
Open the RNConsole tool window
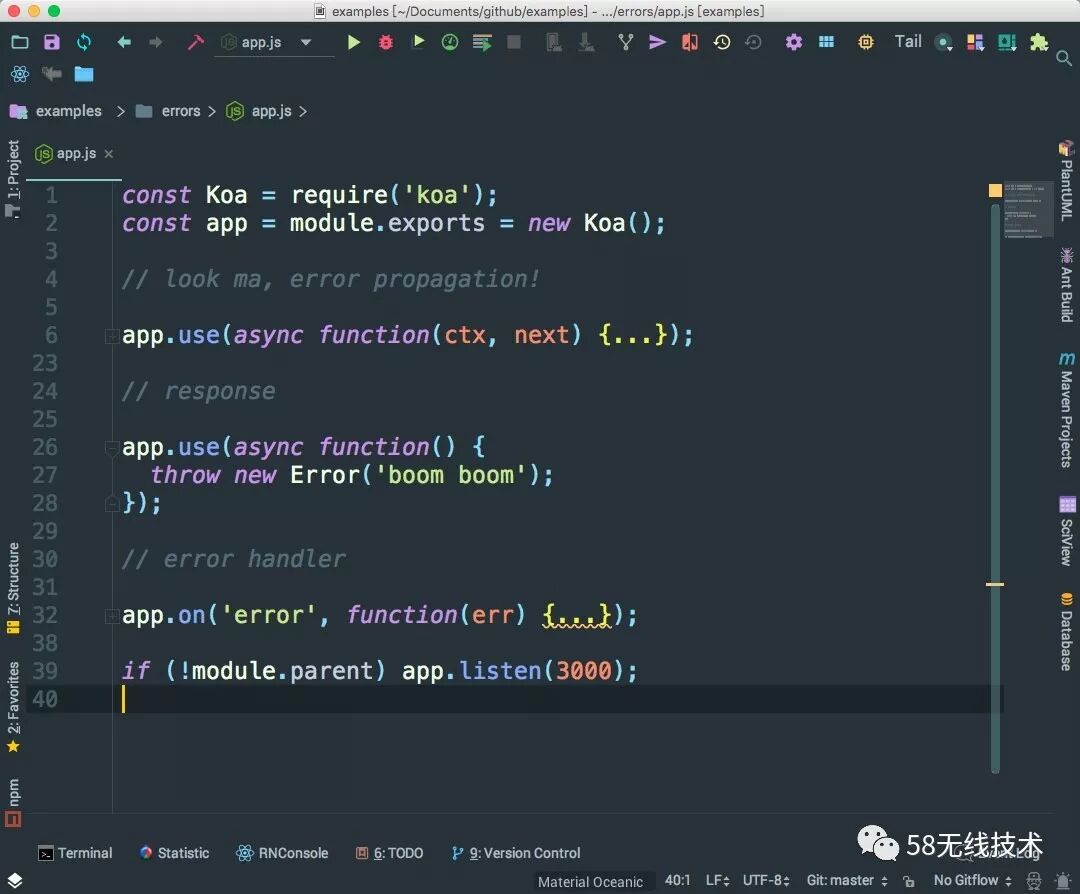(282, 853)
